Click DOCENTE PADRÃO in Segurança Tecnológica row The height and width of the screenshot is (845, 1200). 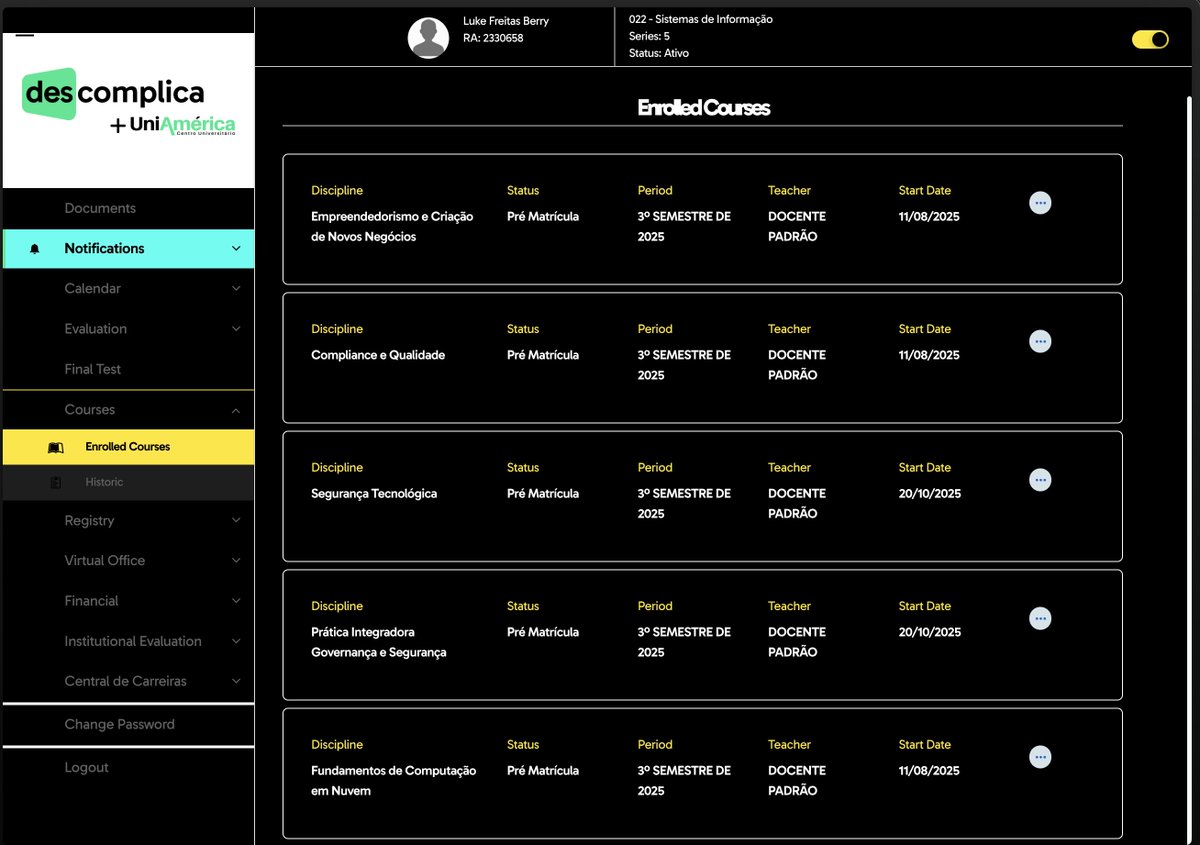[797, 503]
